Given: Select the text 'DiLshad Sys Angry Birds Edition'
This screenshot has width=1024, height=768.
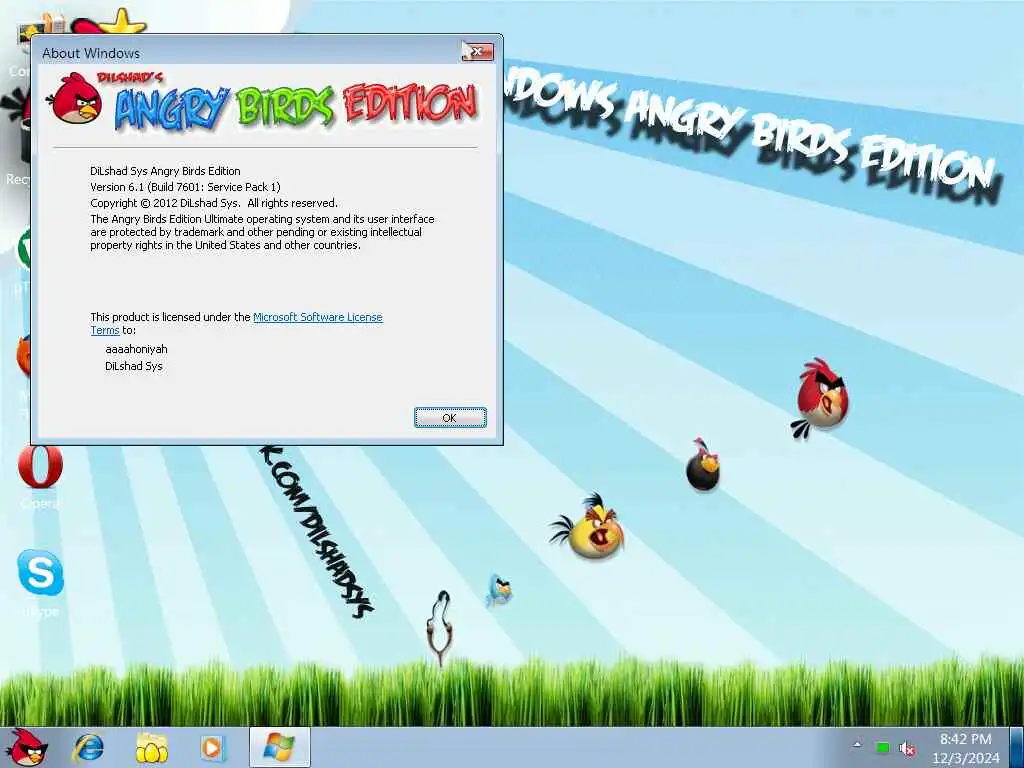Looking at the screenshot, I should click(x=165, y=171).
